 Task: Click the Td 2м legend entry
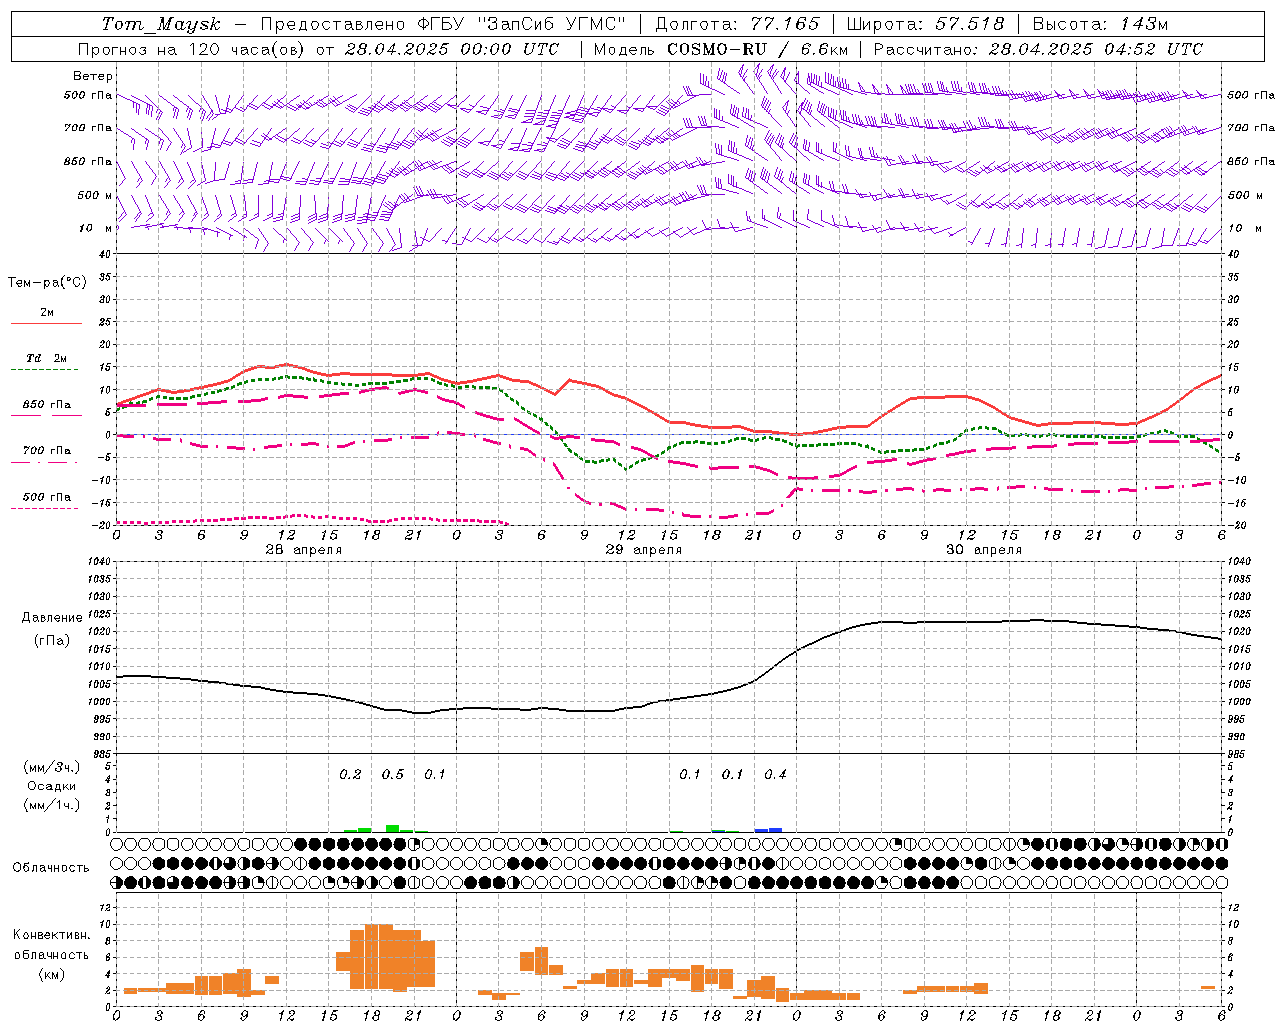point(47,358)
